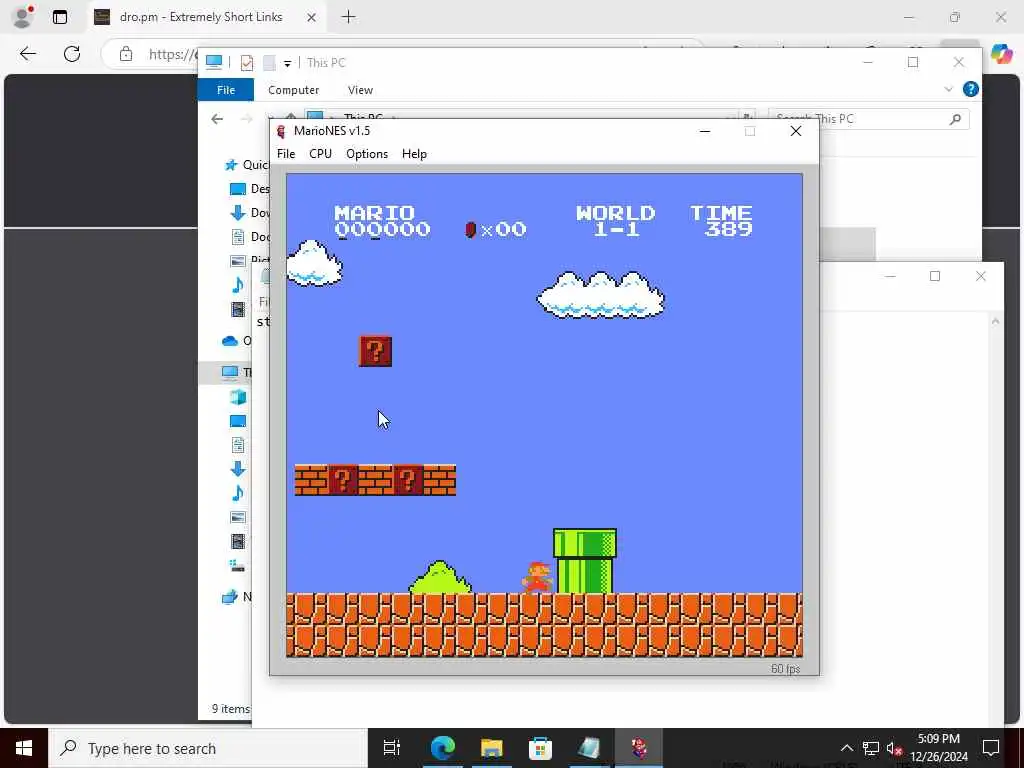Click the green warp pipe in game
Viewport: 1024px width, 768px height.
click(585, 561)
